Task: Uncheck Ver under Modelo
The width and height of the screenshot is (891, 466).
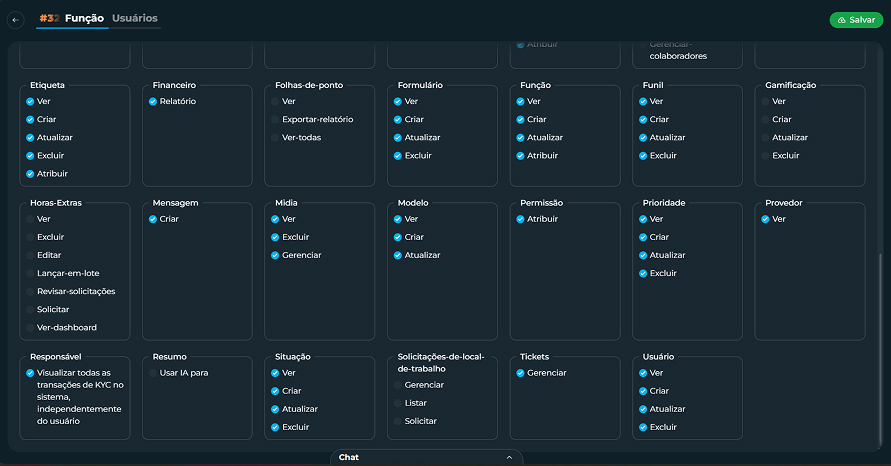Action: click(x=398, y=219)
